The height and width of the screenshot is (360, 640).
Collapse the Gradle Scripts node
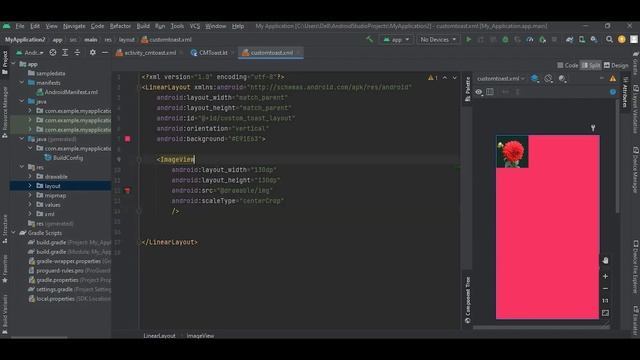click(x=14, y=233)
